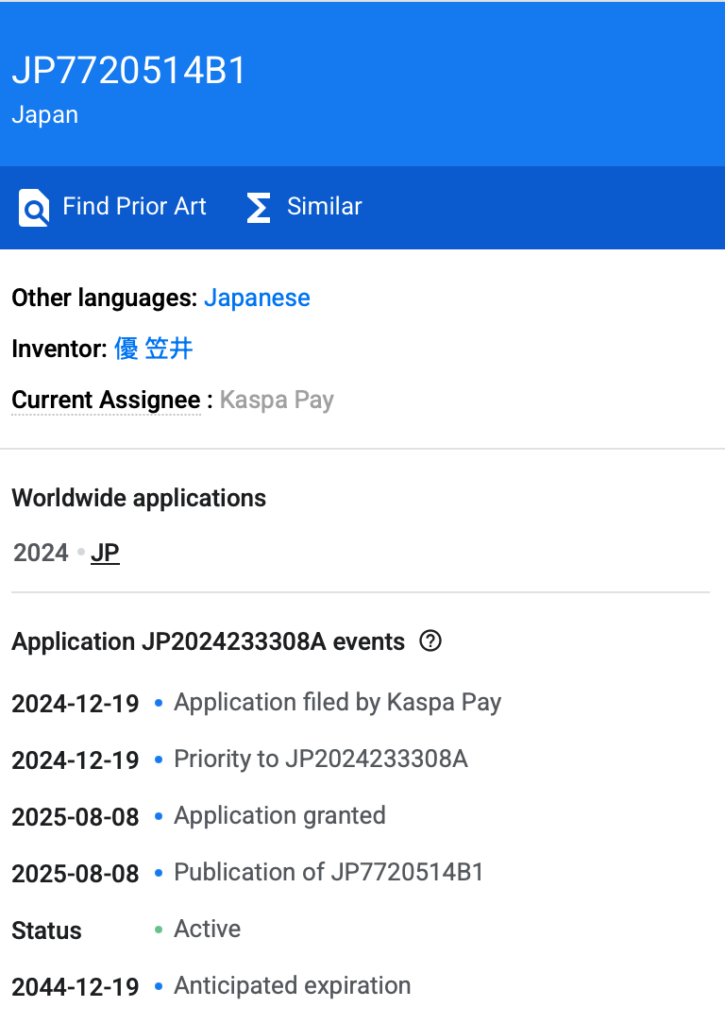The width and height of the screenshot is (725, 1024).
Task: Select the Japan country label in header
Action: tap(45, 115)
